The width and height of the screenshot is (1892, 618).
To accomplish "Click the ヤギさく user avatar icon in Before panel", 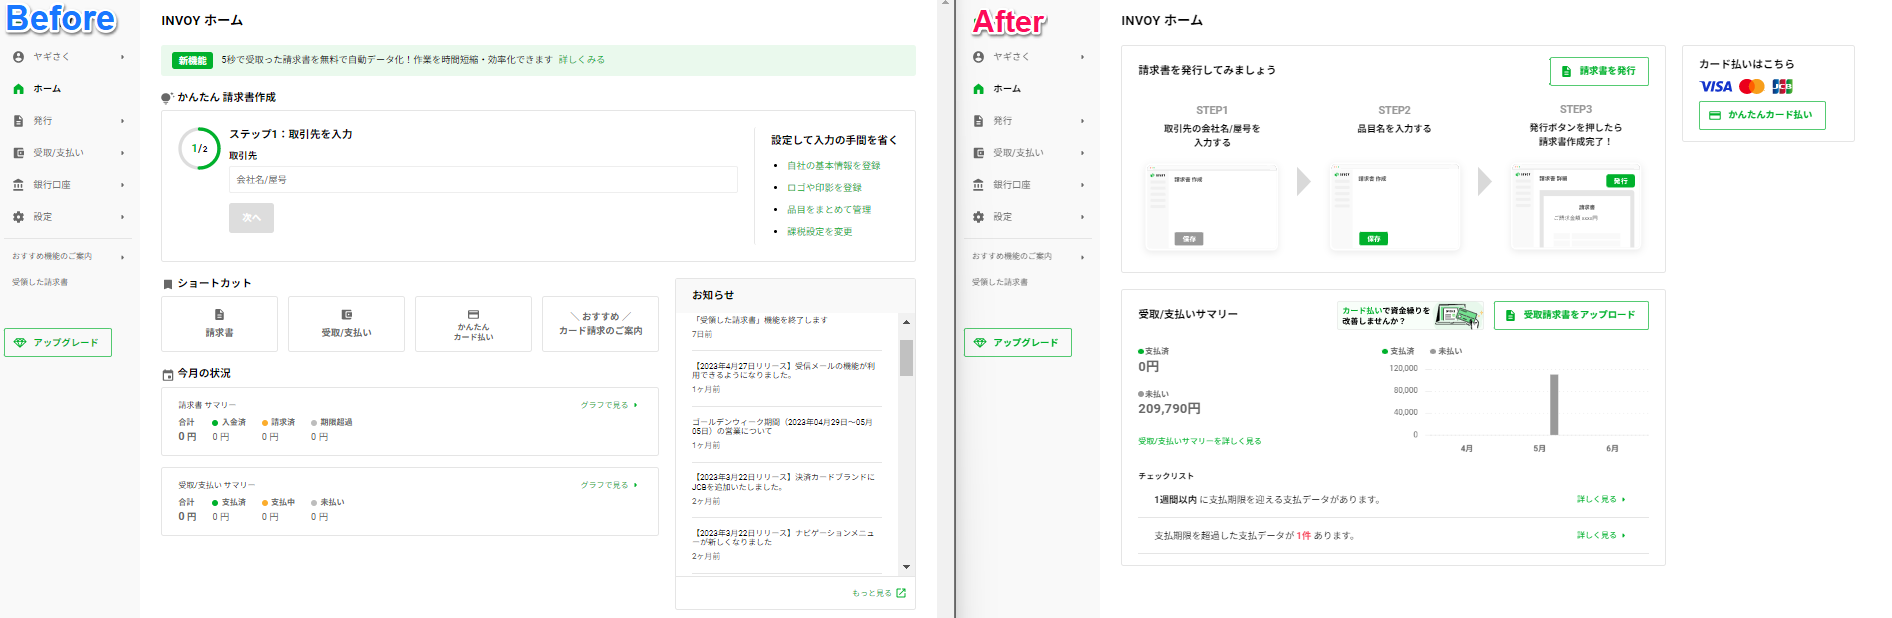I will [x=18, y=57].
